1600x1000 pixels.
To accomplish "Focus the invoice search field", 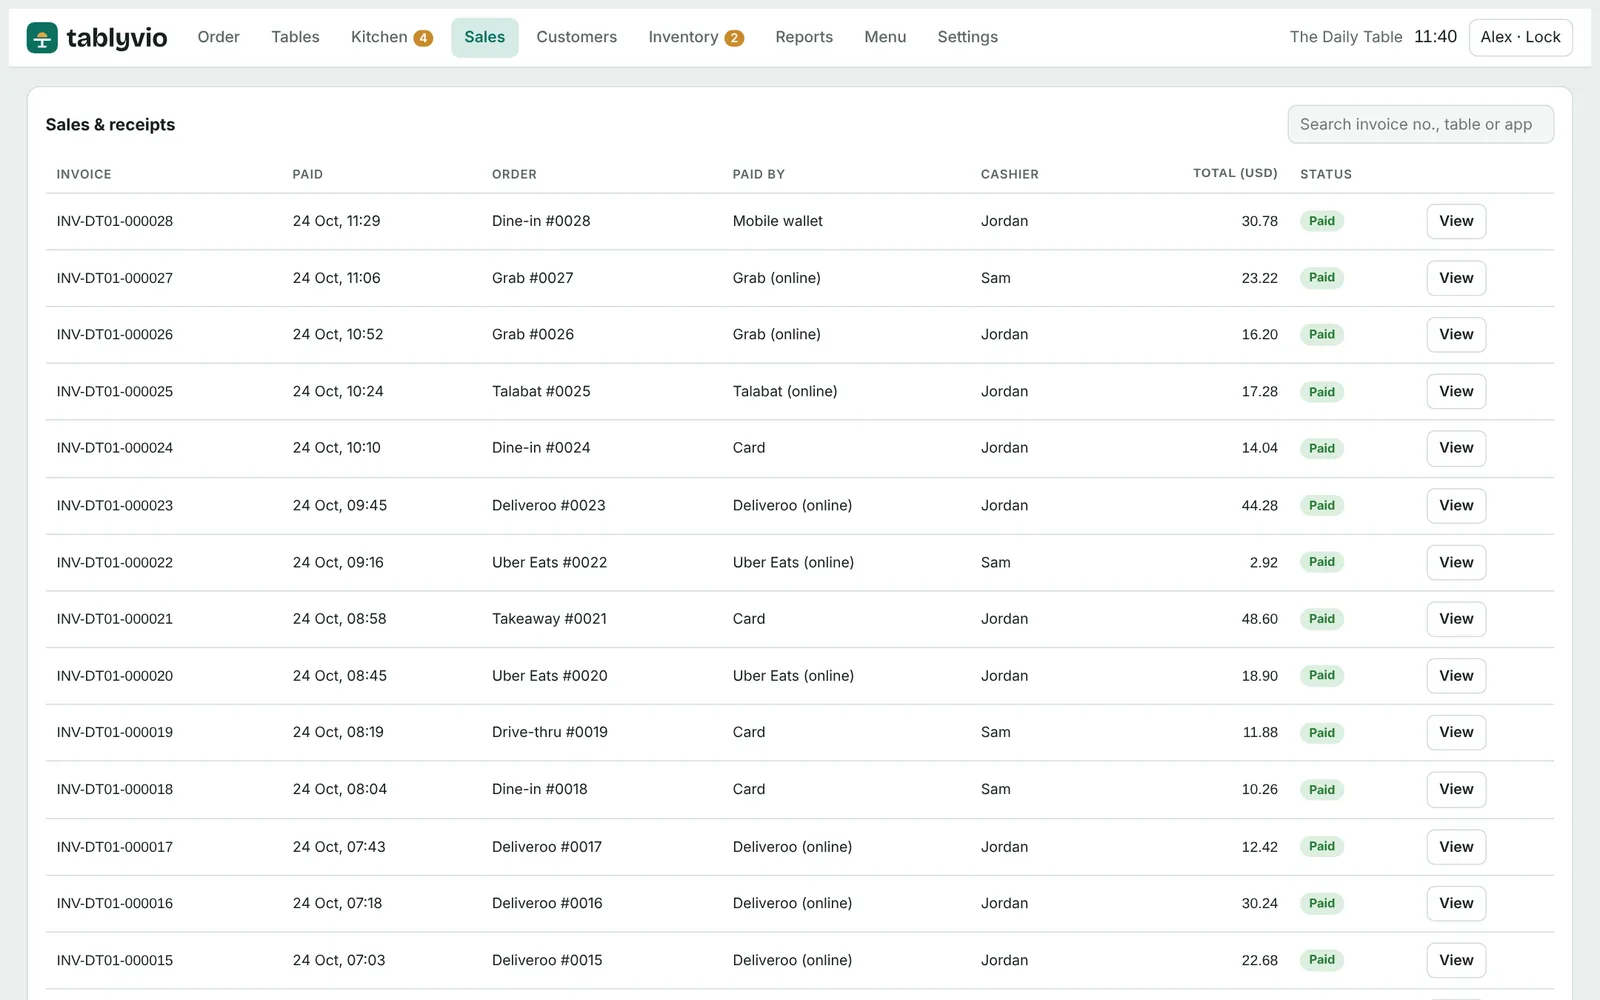I will click(x=1420, y=124).
